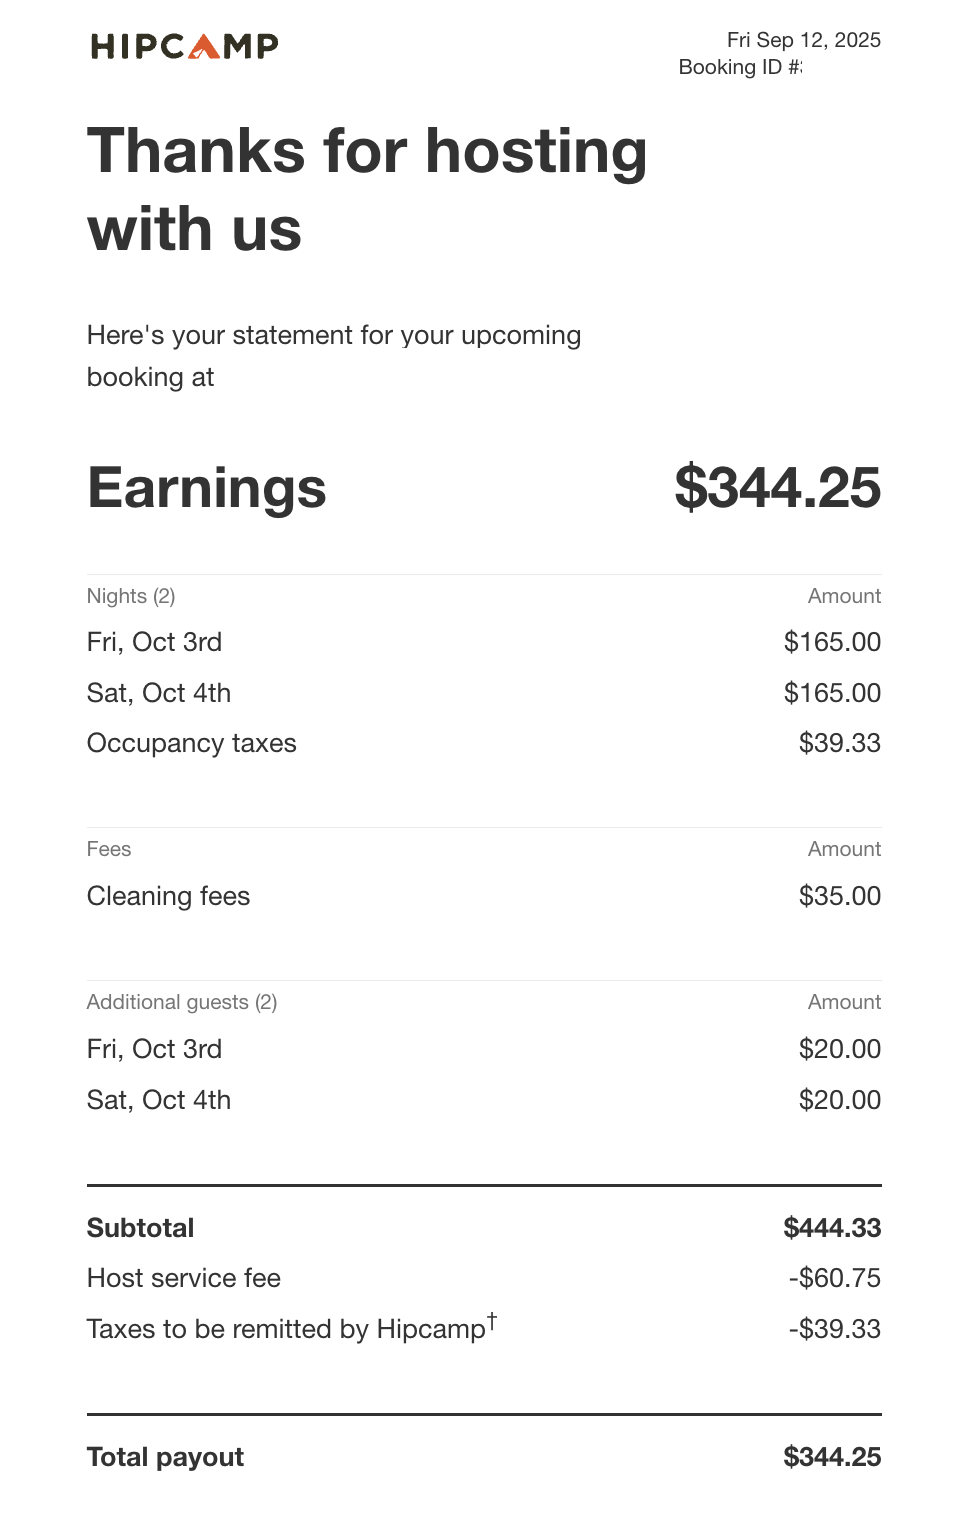Click the Fees section label

click(109, 849)
